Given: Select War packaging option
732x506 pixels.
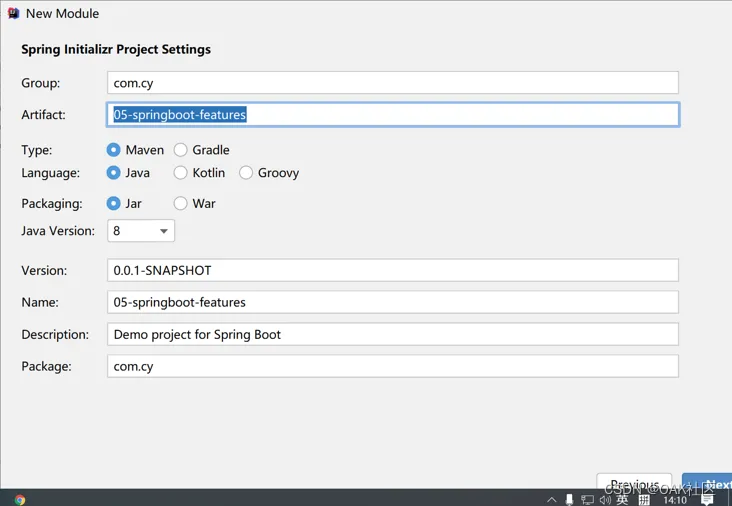Looking at the screenshot, I should click(181, 203).
